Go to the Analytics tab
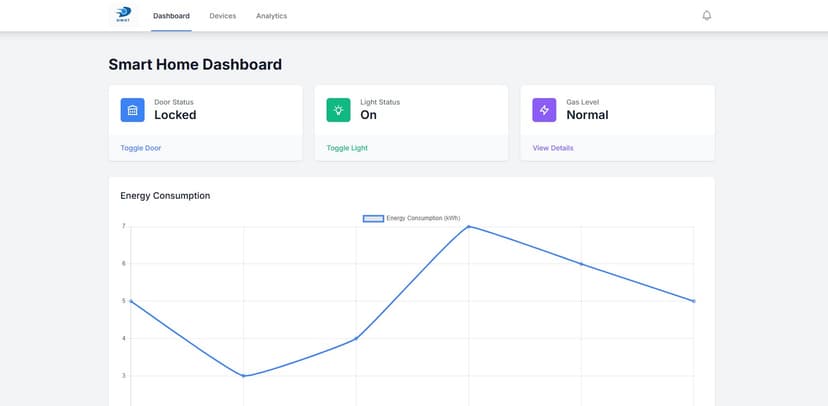Image resolution: width=828 pixels, height=406 pixels. [x=271, y=16]
